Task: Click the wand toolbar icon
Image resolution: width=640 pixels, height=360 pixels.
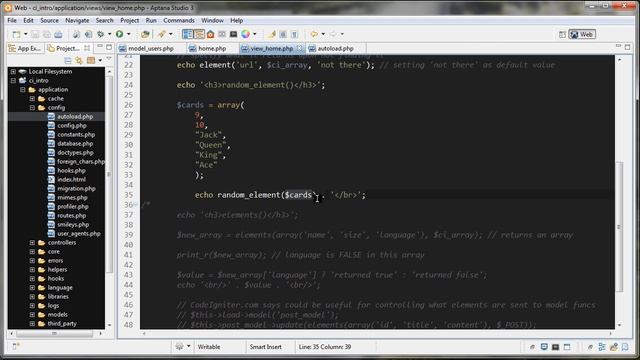Action: coord(162,34)
